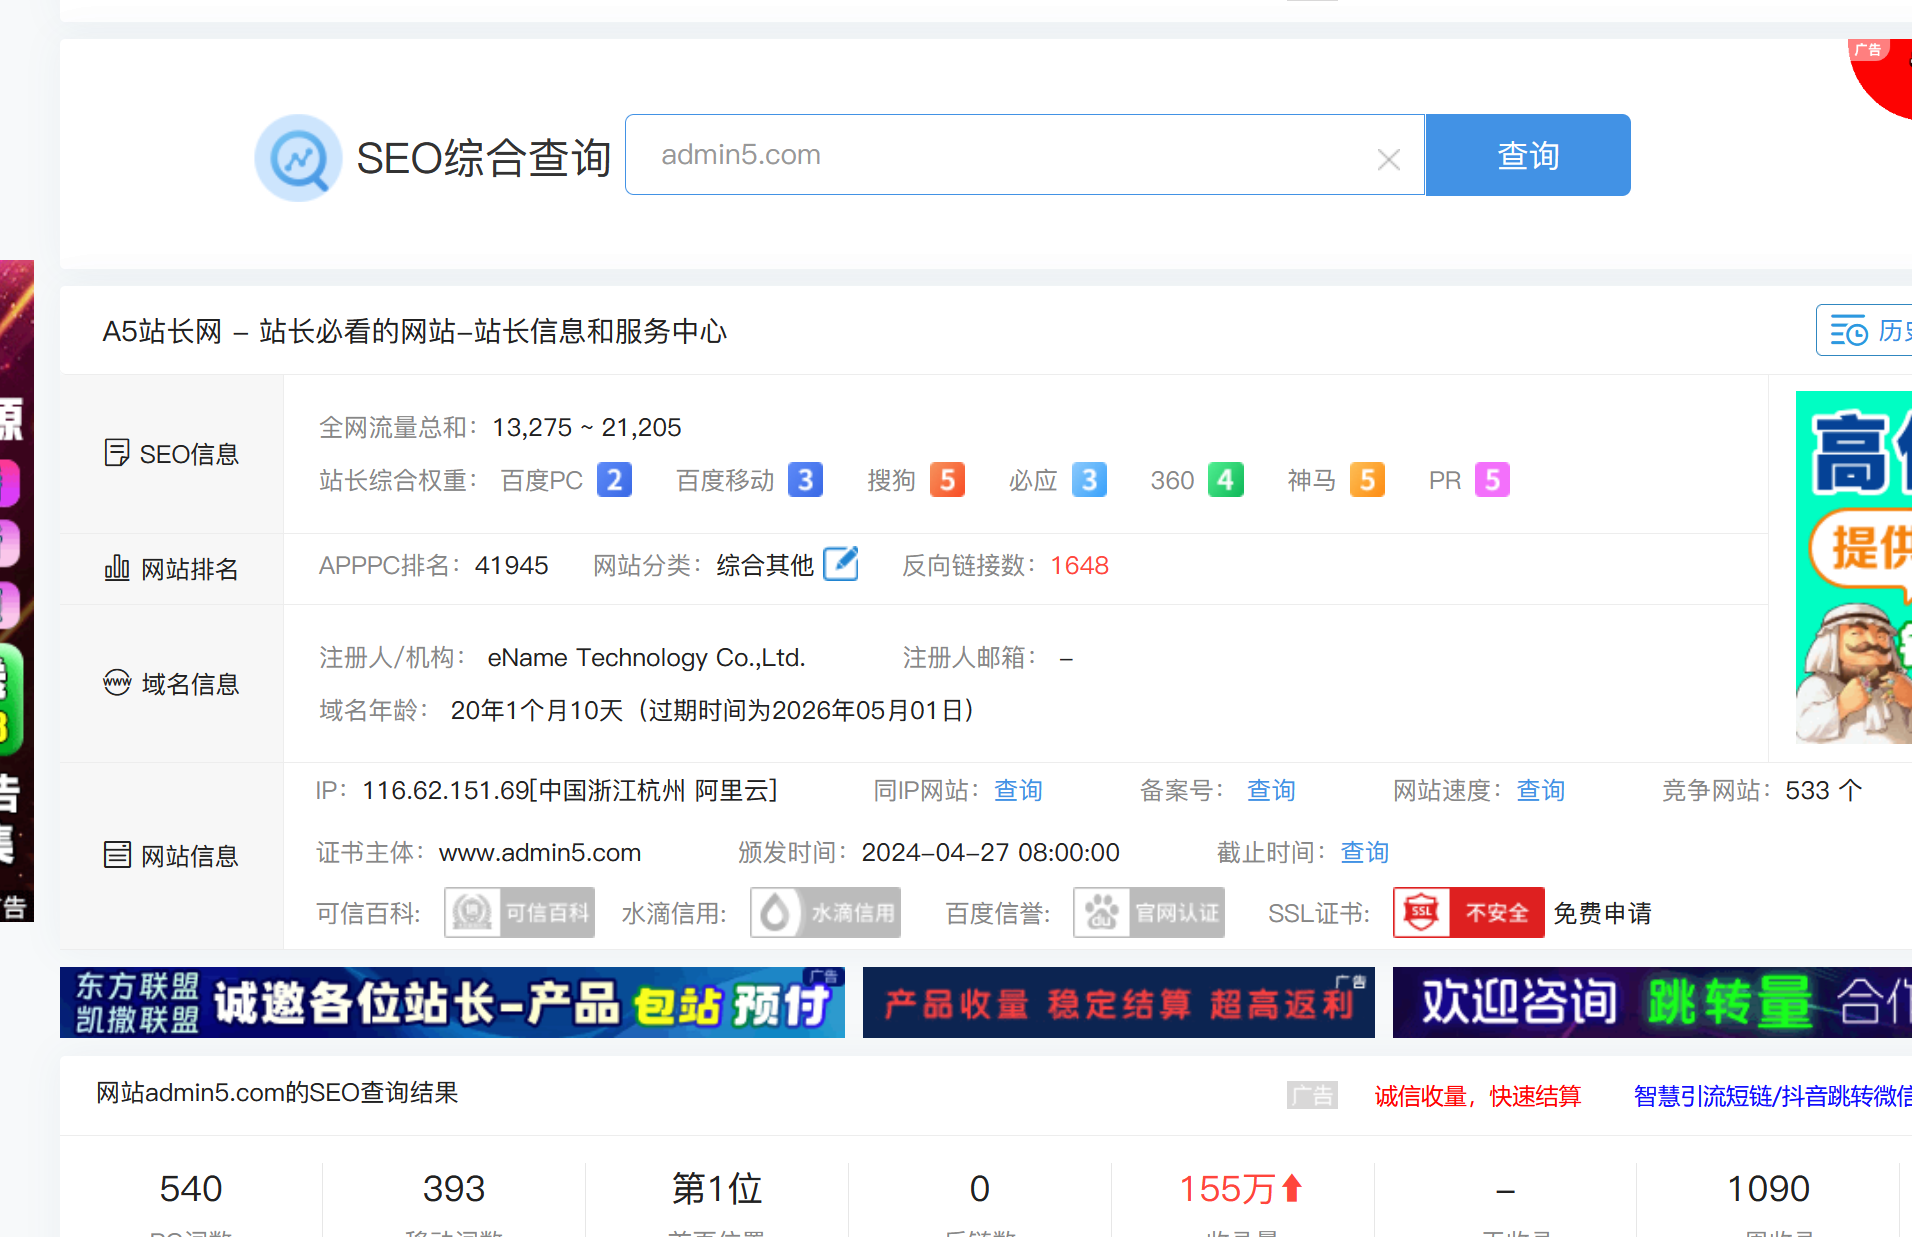Screen dimensions: 1912x1237
Task: Click the red 广告 corner badge
Action: point(1867,50)
